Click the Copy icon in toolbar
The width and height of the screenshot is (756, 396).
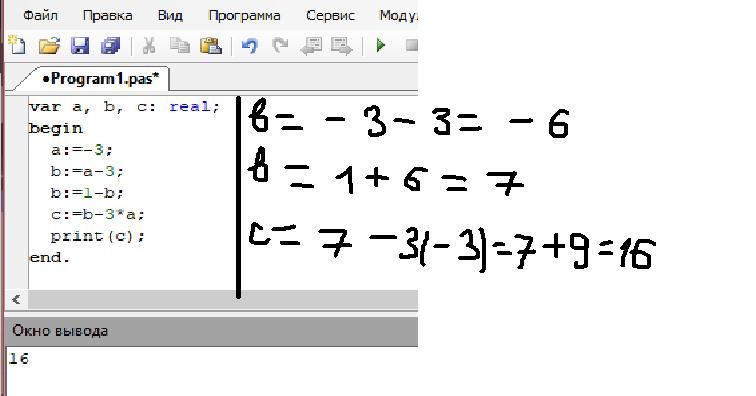pos(180,45)
